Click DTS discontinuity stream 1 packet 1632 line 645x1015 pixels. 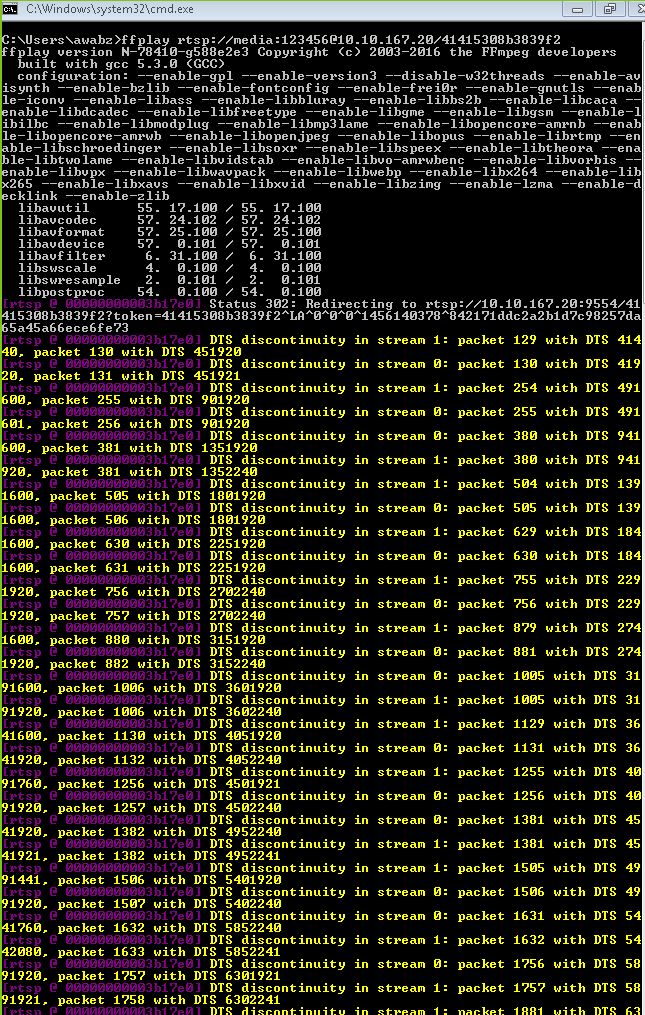[x=321, y=939]
